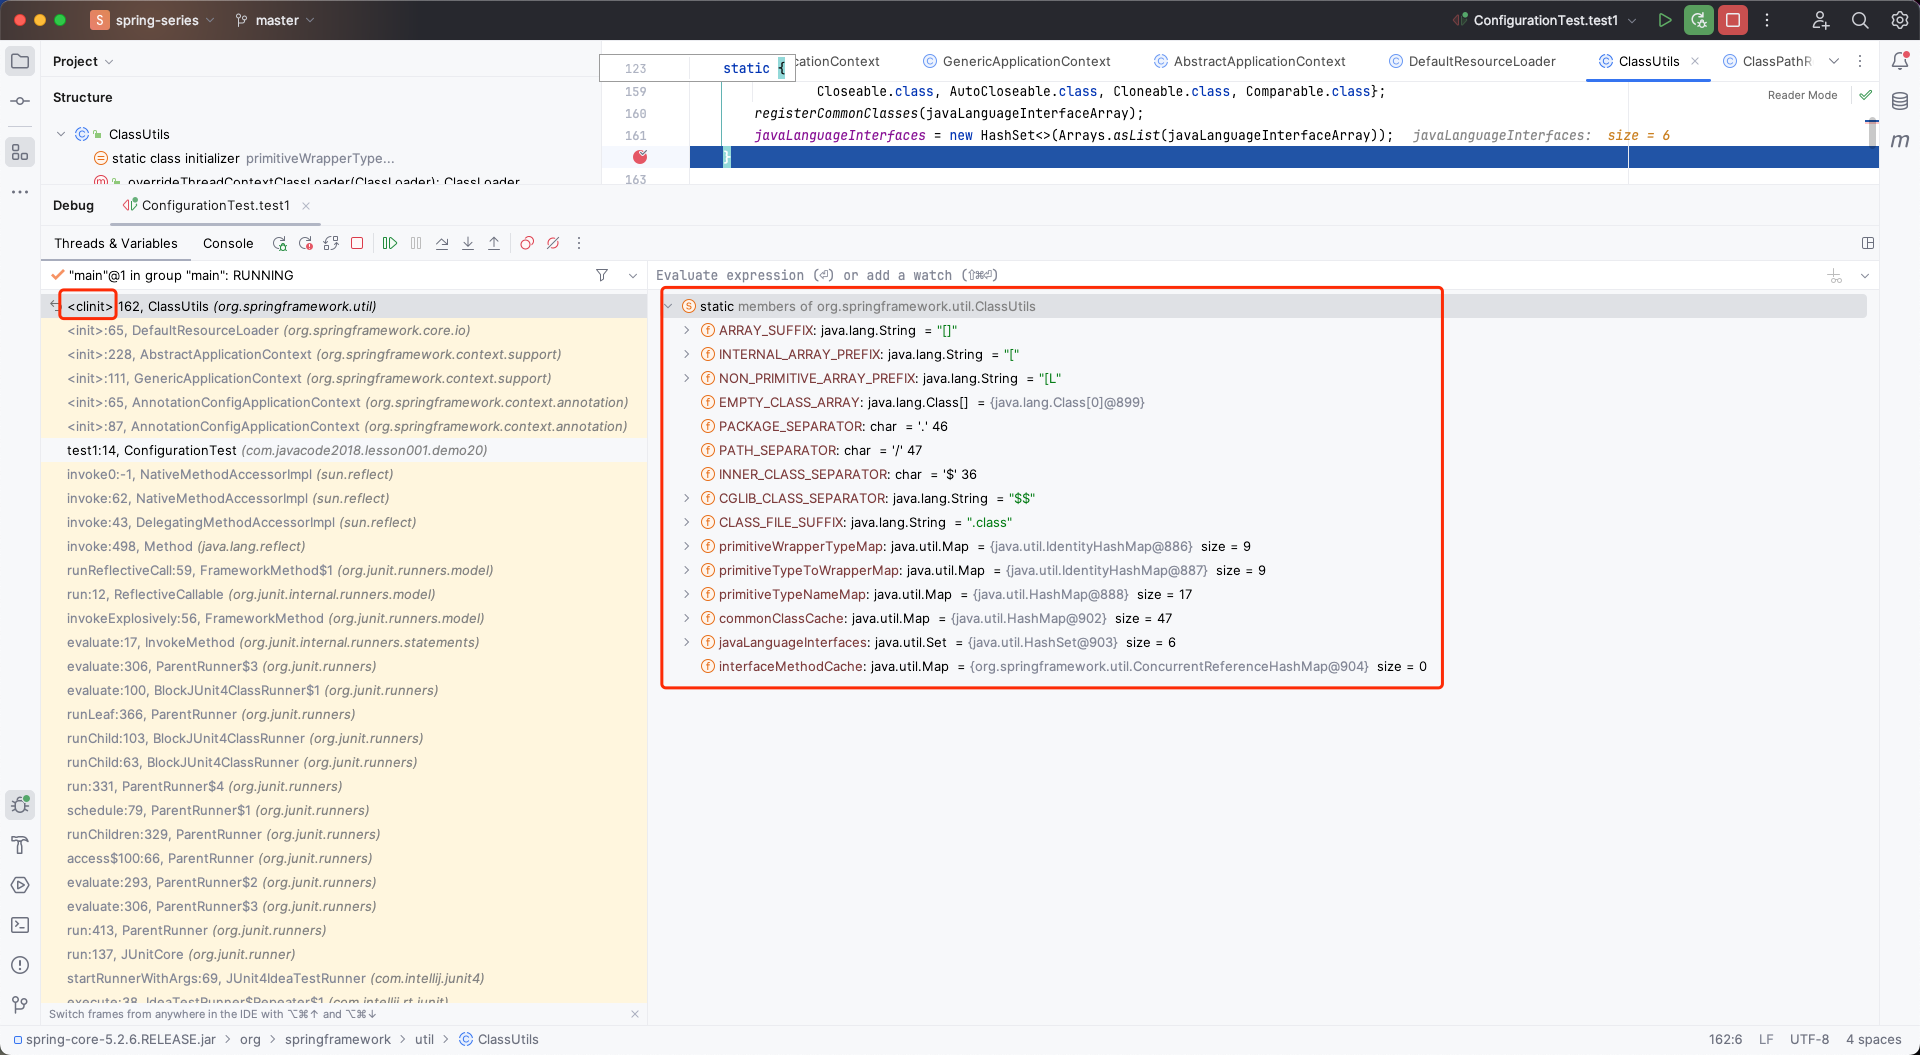The width and height of the screenshot is (1920, 1055).
Task: Toggle Reader Mode in editor
Action: click(1802, 95)
